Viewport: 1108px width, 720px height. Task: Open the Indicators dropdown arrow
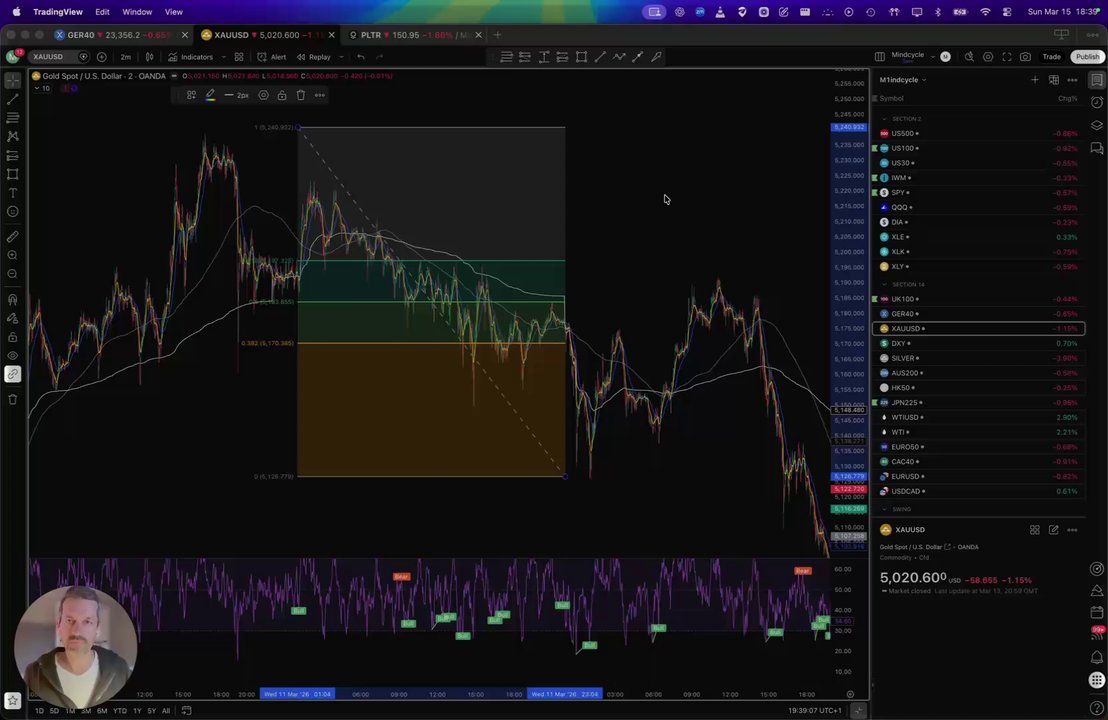pyautogui.click(x=223, y=57)
